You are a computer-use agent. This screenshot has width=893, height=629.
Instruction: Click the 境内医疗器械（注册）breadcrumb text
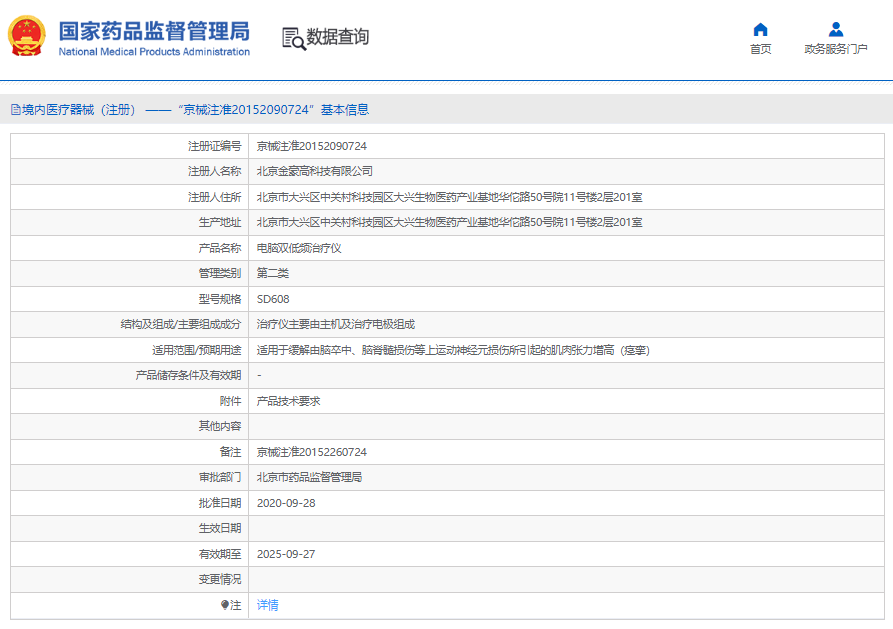tap(79, 109)
